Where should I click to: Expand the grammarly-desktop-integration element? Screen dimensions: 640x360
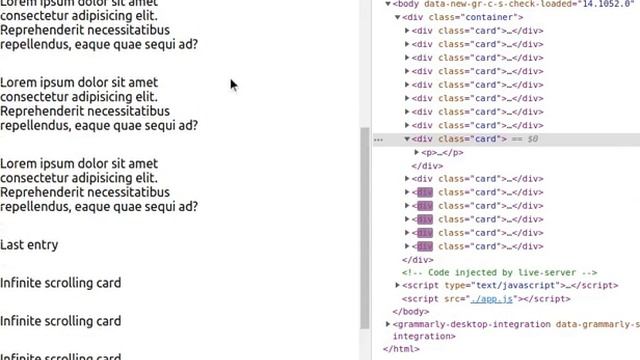pyautogui.click(x=388, y=324)
